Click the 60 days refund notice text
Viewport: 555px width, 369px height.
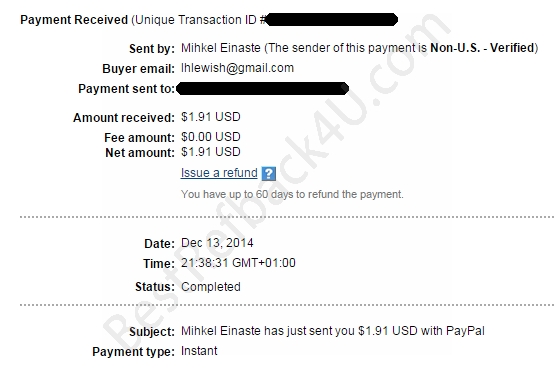[292, 194]
